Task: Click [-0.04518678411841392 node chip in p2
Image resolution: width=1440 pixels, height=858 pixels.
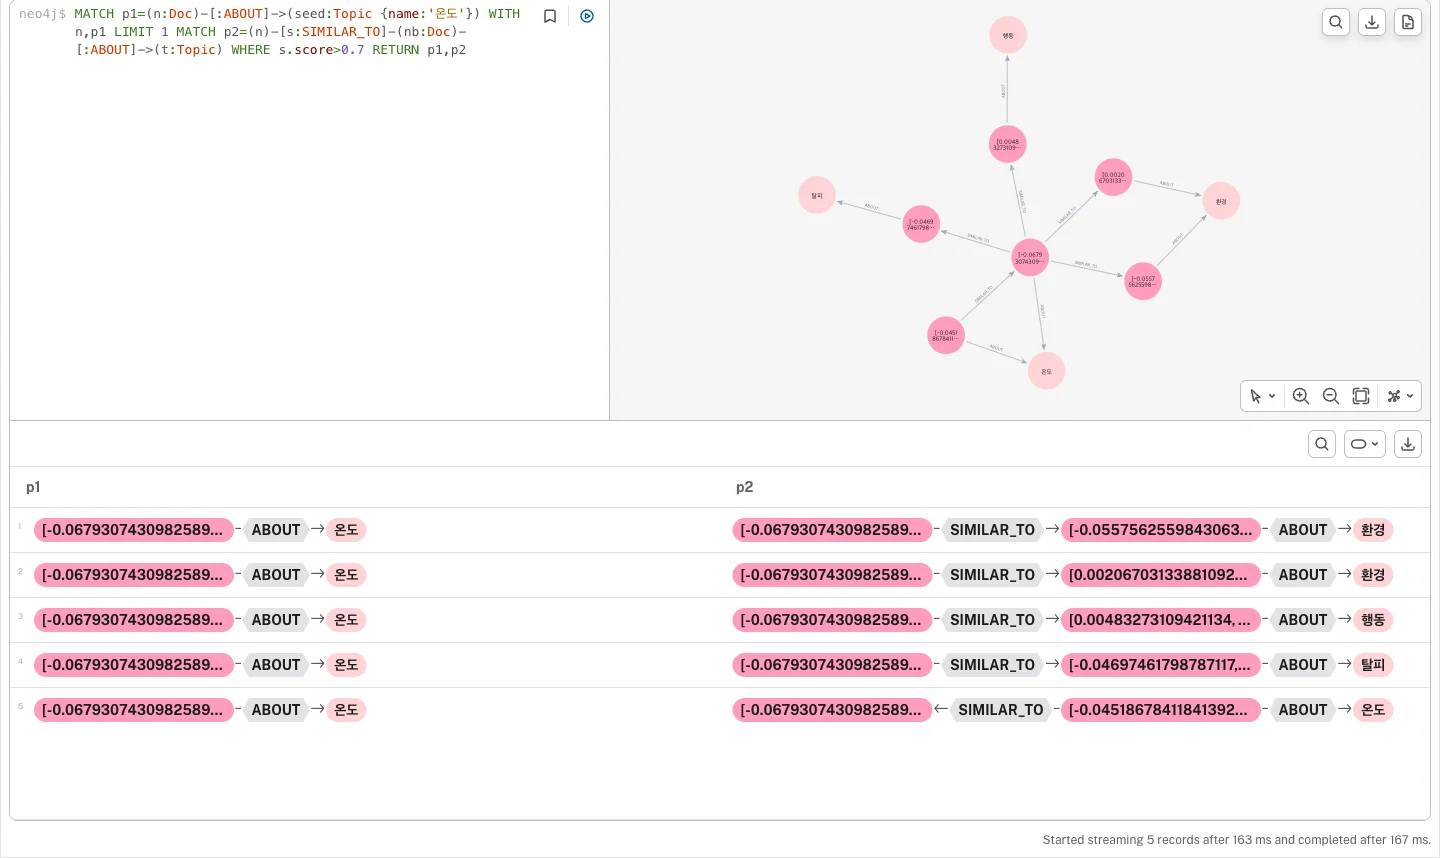Action: pyautogui.click(x=1160, y=710)
